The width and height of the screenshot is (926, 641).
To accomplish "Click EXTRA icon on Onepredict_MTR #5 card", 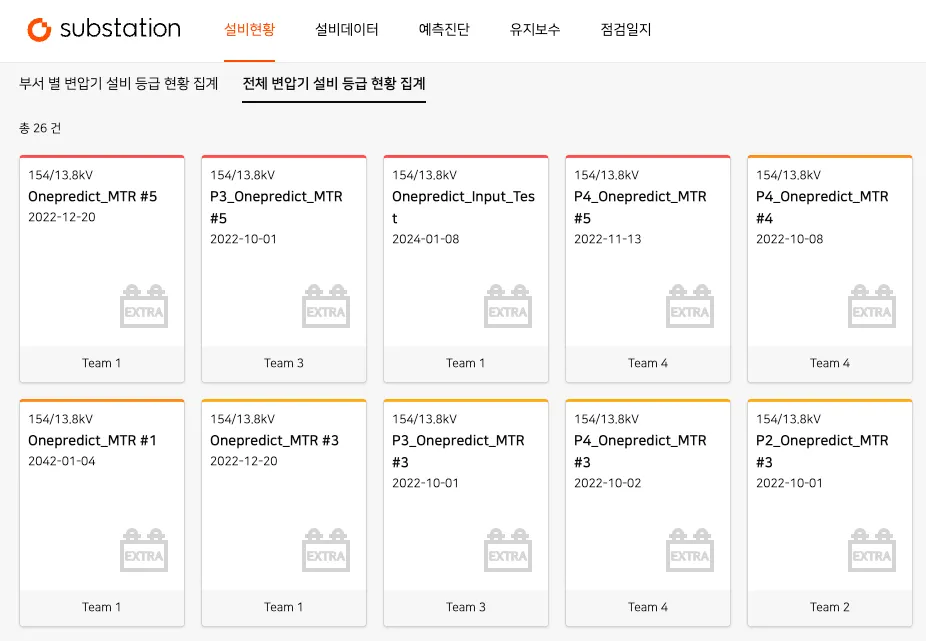I will [x=144, y=307].
